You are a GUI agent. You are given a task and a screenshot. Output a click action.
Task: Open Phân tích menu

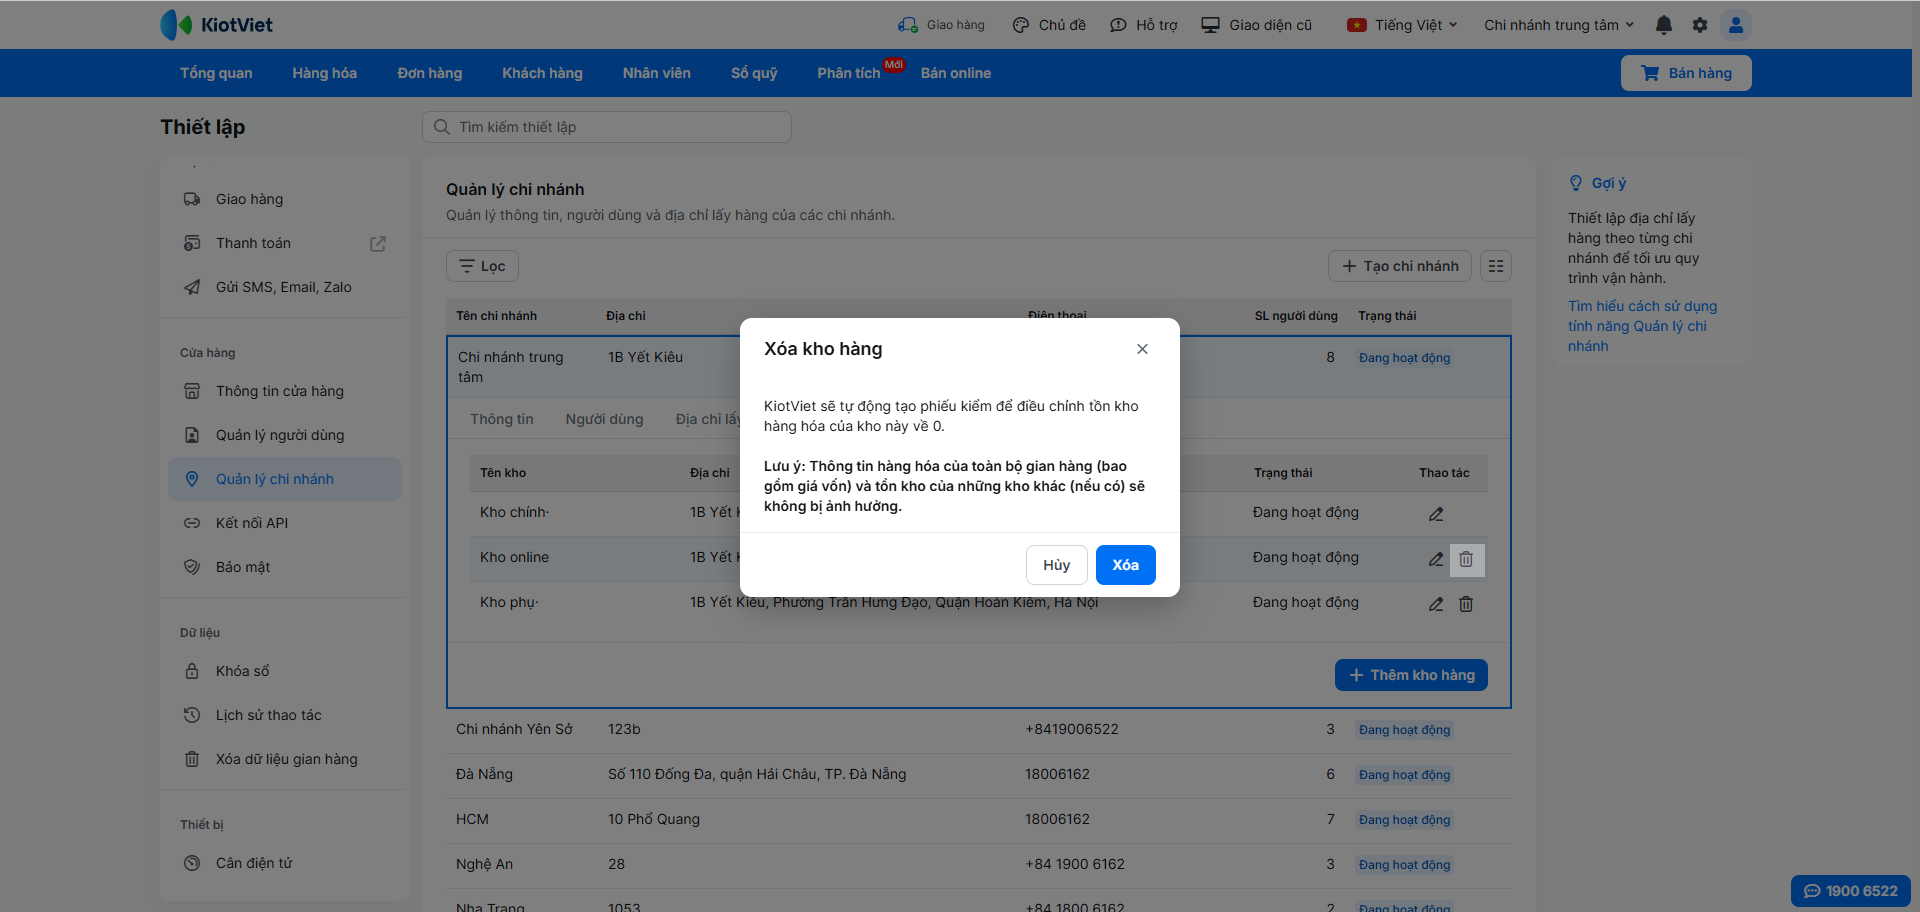849,73
